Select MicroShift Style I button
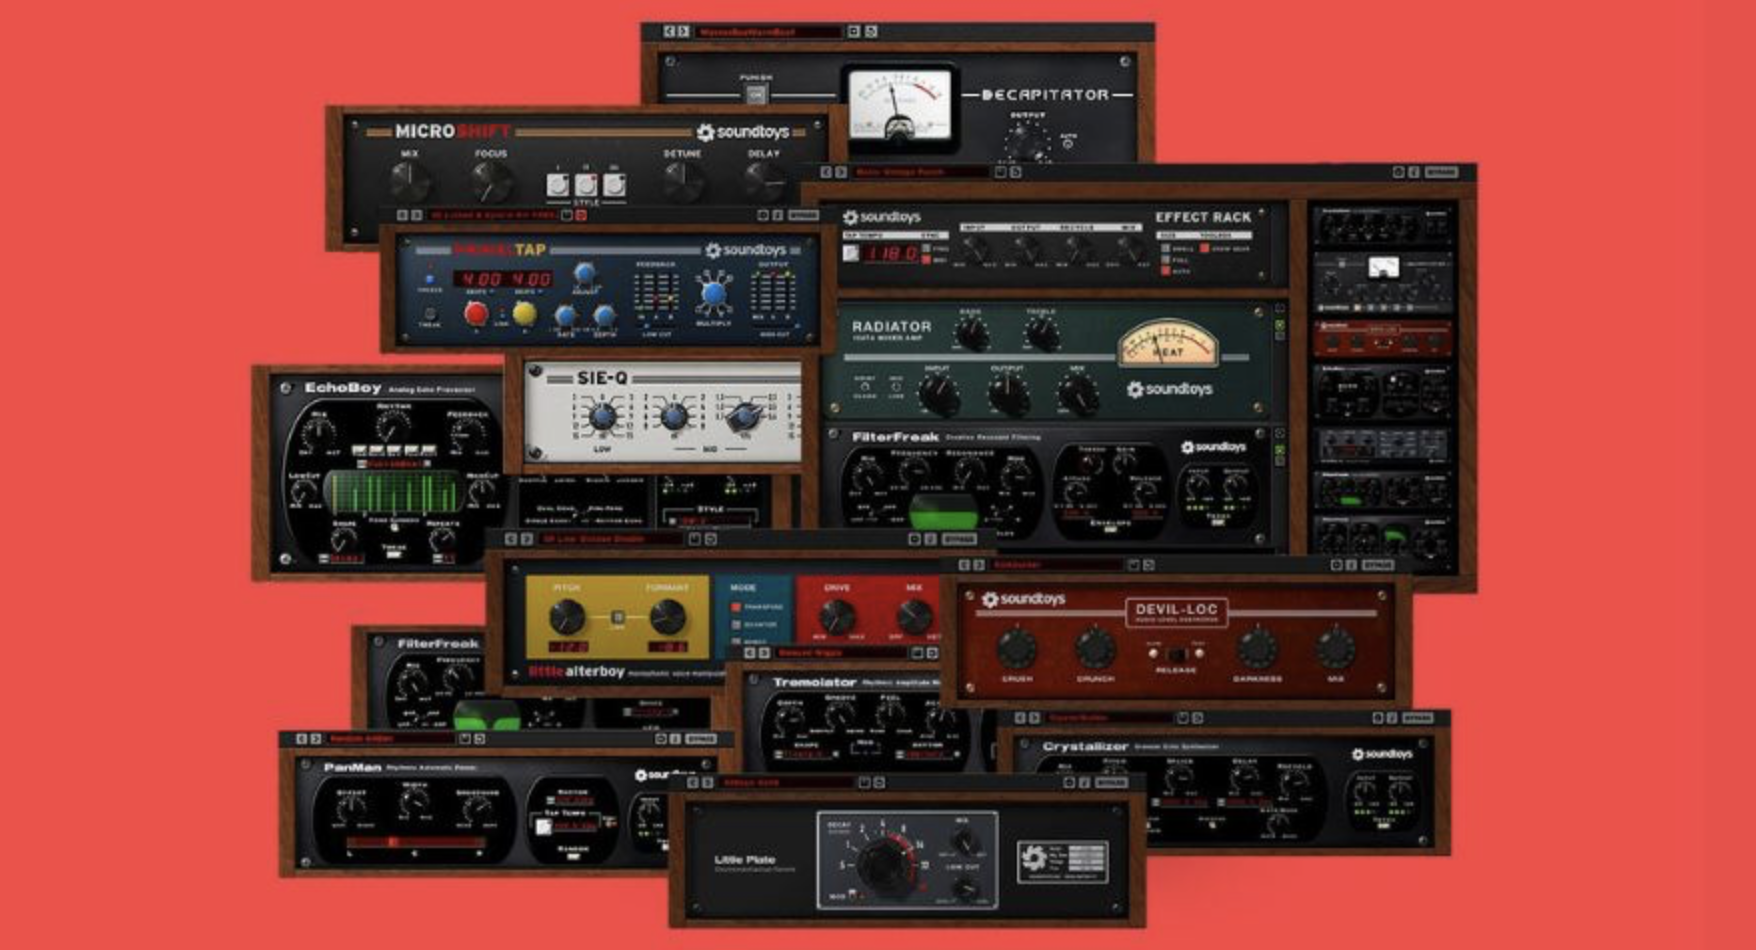The height and width of the screenshot is (950, 1756). pos(557,185)
